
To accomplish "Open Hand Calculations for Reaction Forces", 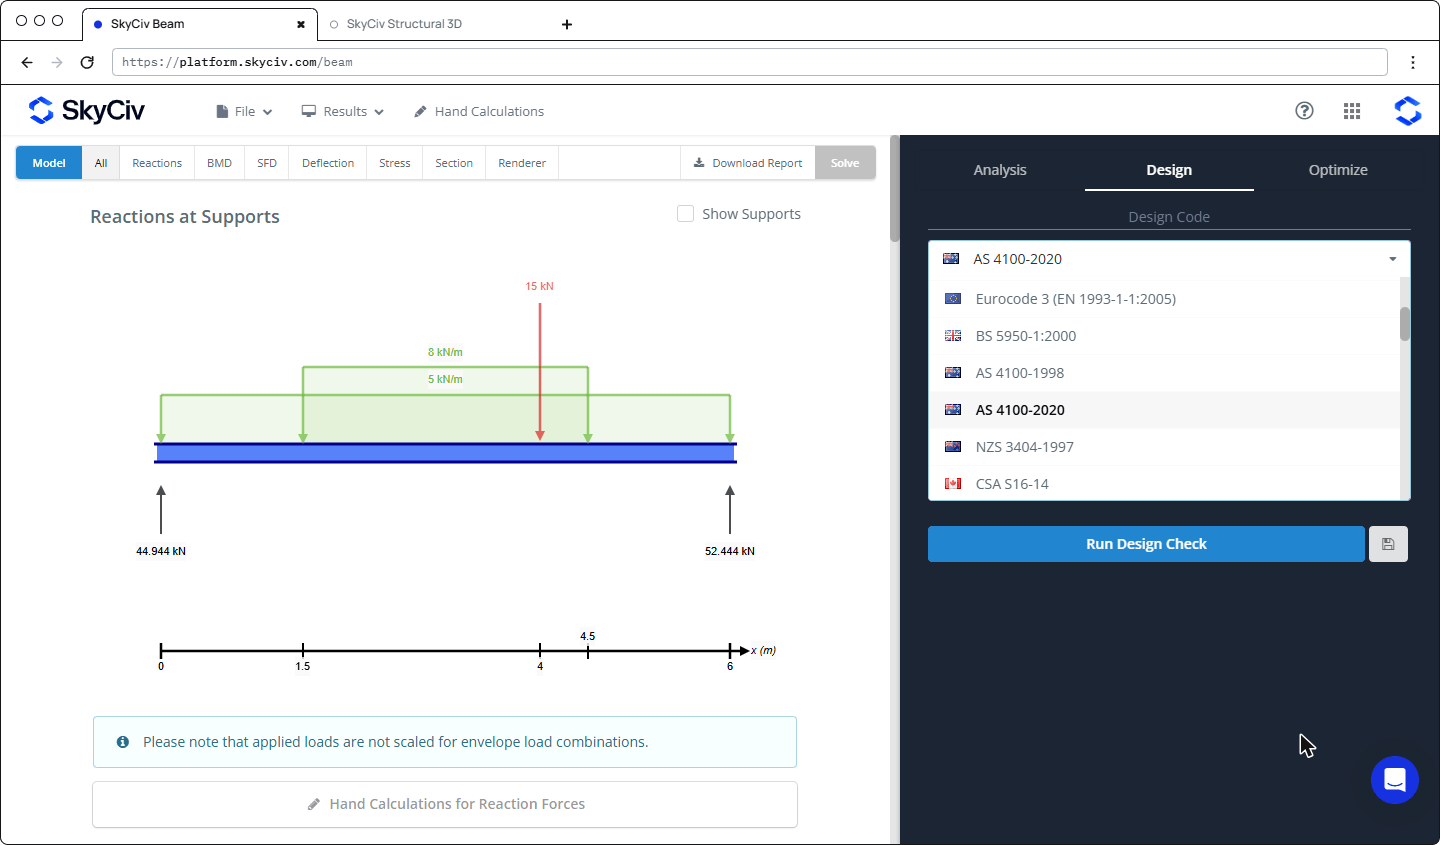I will [445, 804].
